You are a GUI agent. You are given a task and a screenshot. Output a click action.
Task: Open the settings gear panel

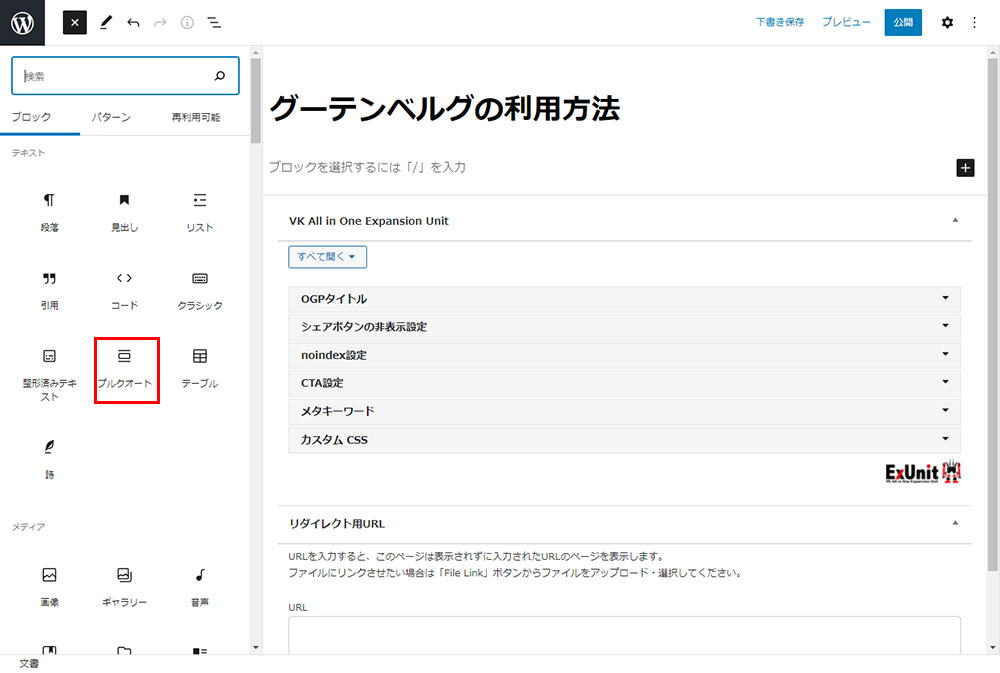pyautogui.click(x=947, y=22)
